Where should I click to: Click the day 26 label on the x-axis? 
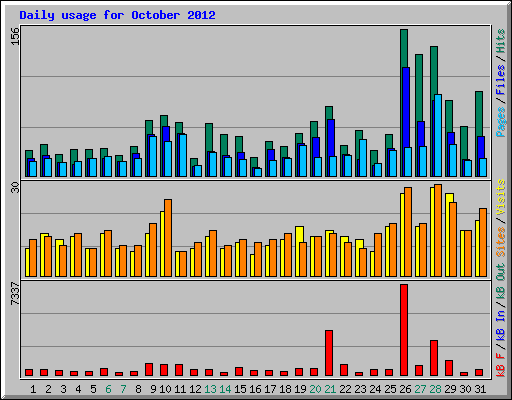[x=405, y=389]
